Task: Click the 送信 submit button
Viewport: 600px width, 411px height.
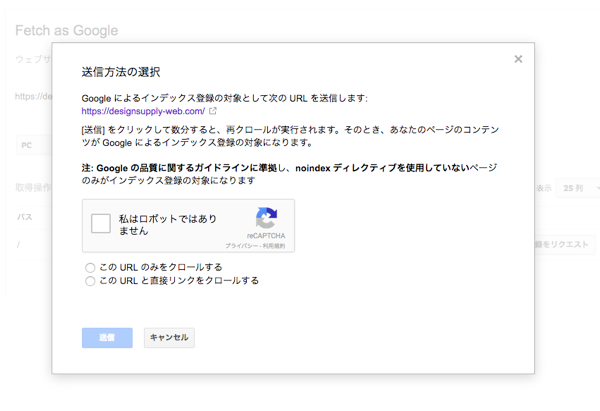Action: coord(107,338)
